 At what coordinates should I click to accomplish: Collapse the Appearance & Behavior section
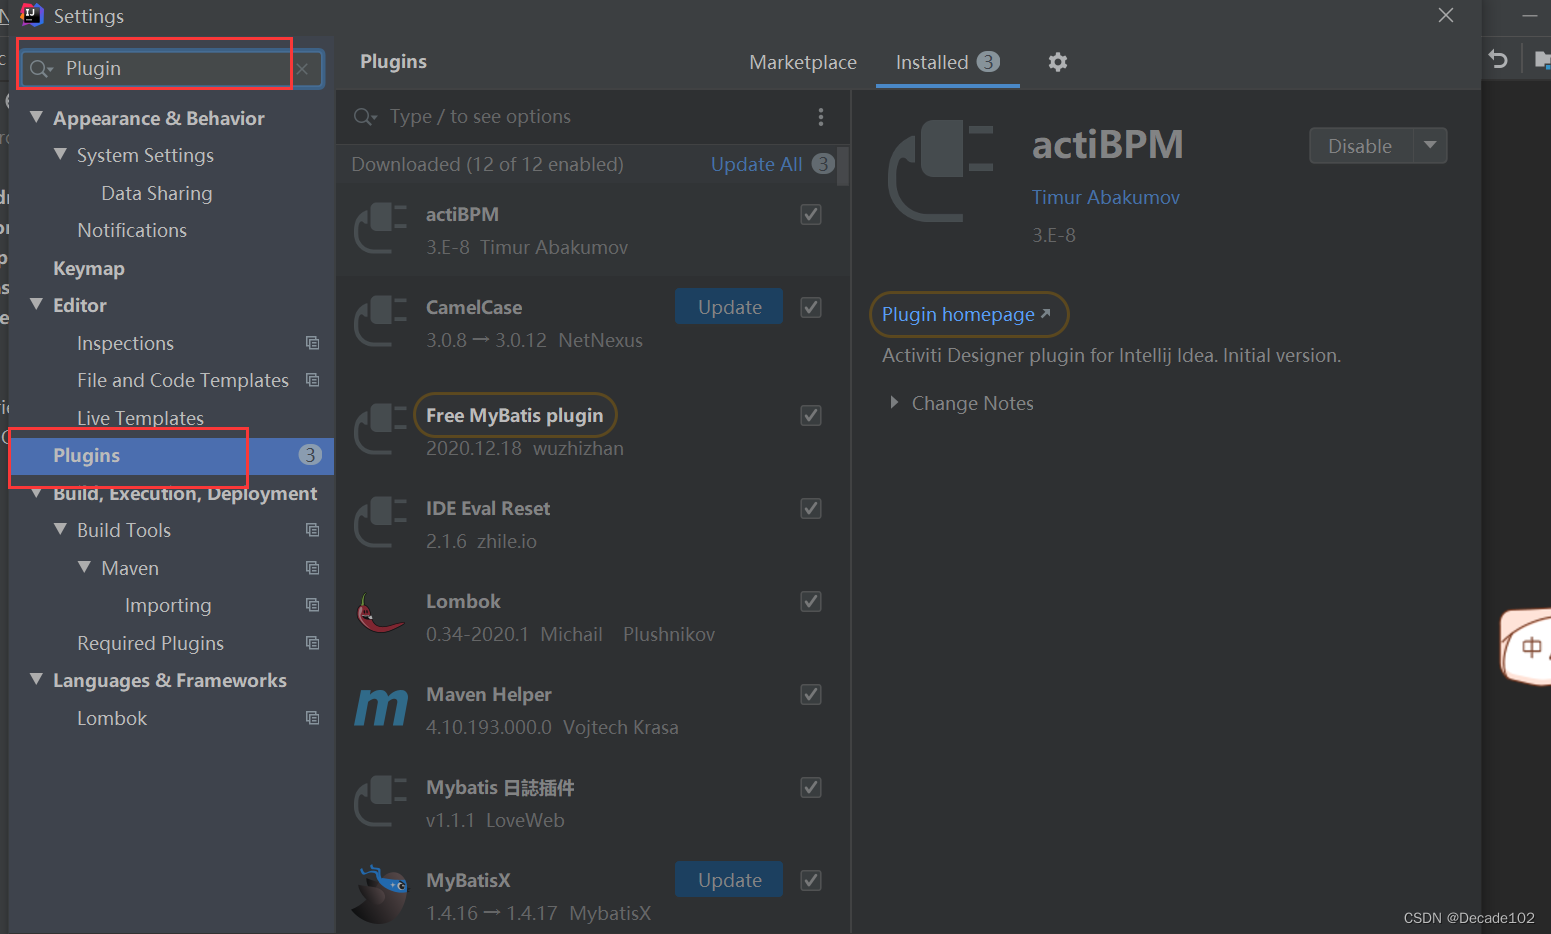(36, 117)
